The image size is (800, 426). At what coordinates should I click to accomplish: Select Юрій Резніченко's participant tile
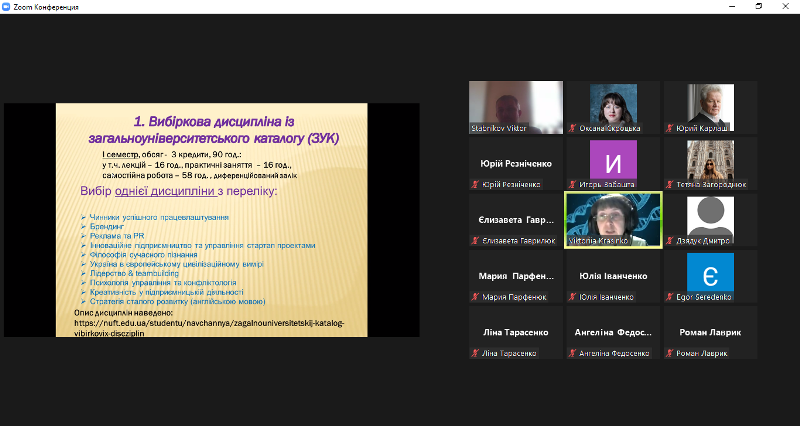pyautogui.click(x=516, y=163)
